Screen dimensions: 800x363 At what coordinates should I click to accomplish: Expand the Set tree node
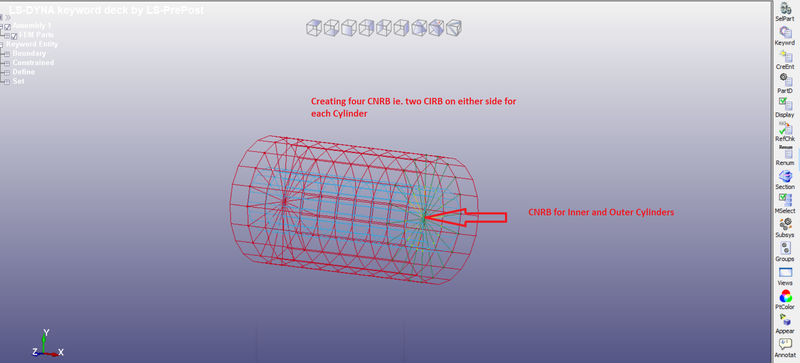(7, 82)
